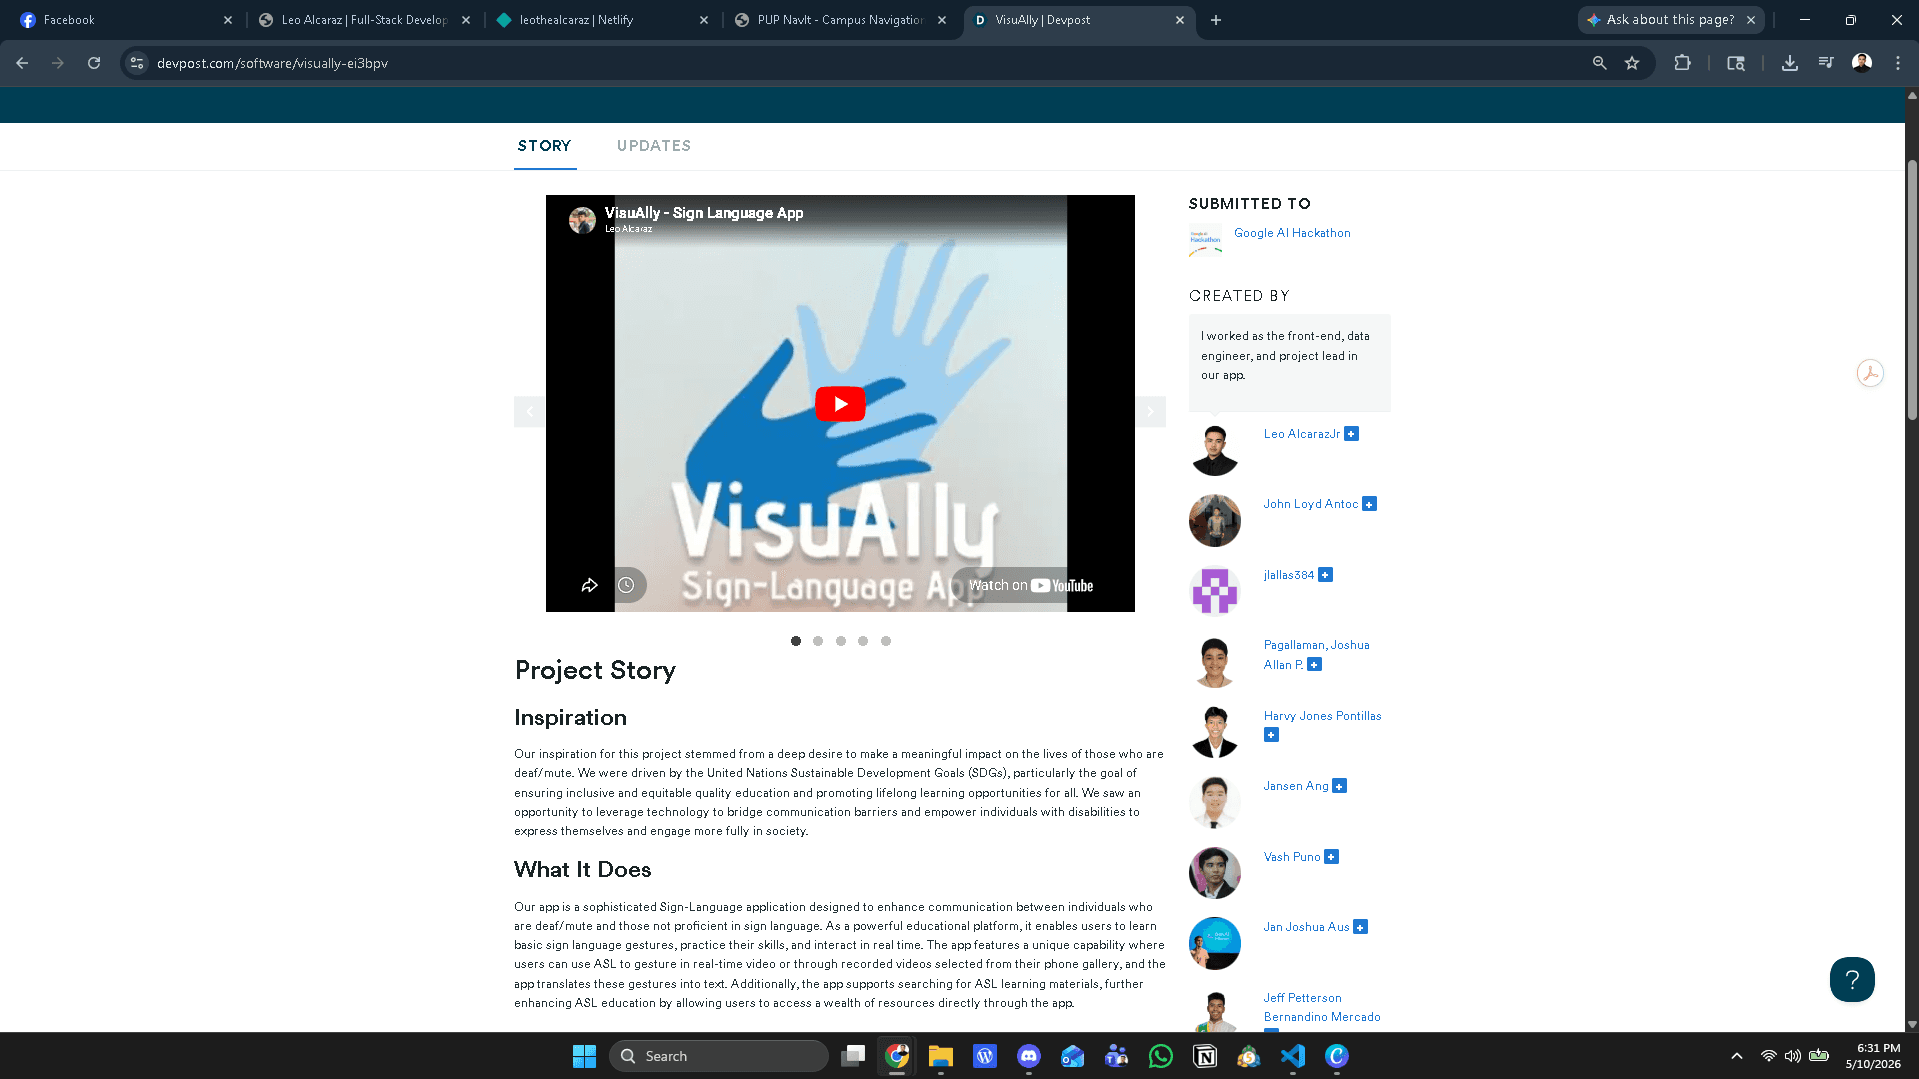Show hidden system tray icons
1919x1079 pixels.
click(x=1737, y=1056)
